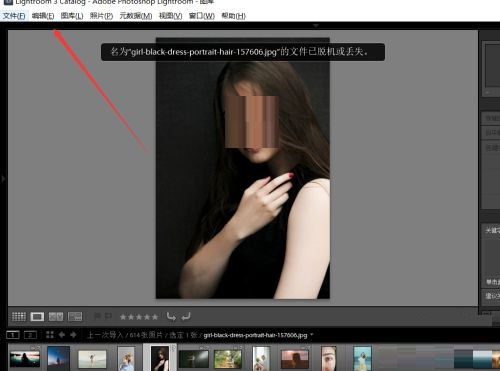Select the highlighted black dress portrait thumbnail

click(160, 359)
